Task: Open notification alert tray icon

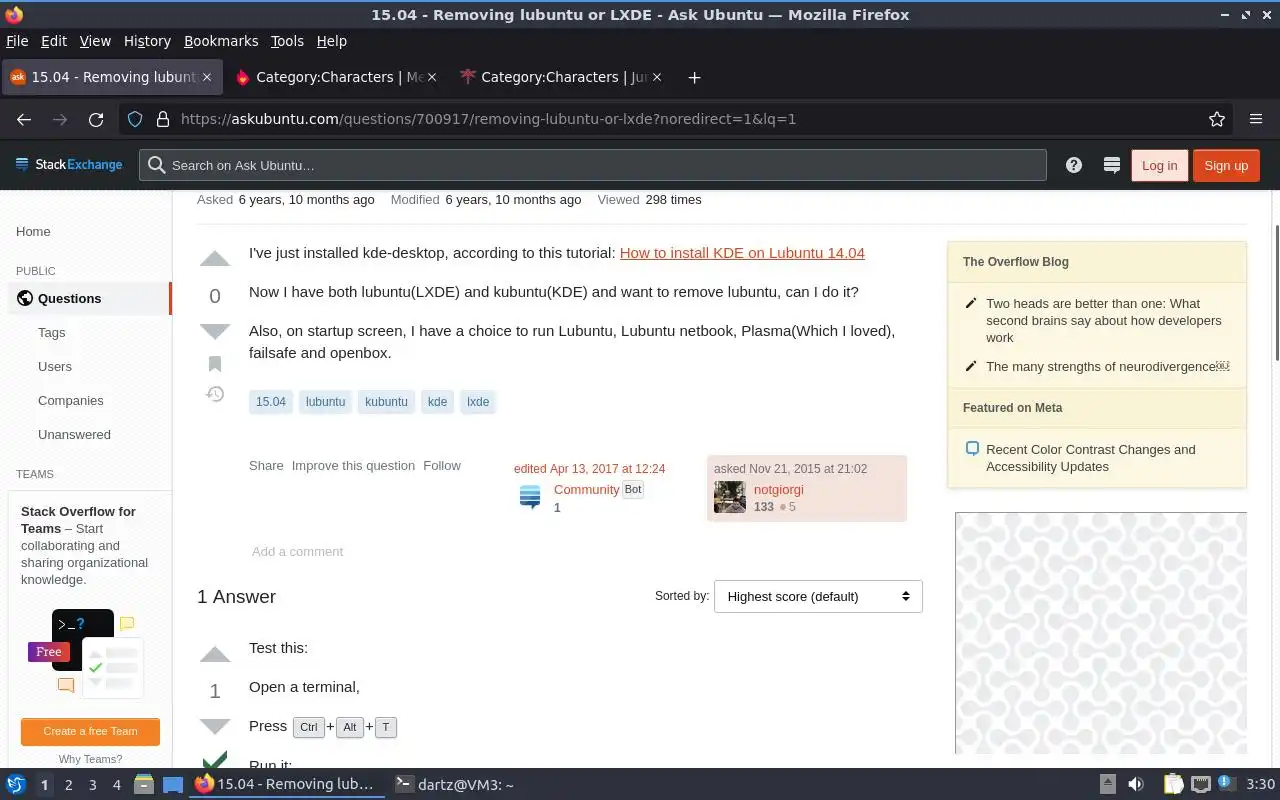Action: [1227, 784]
